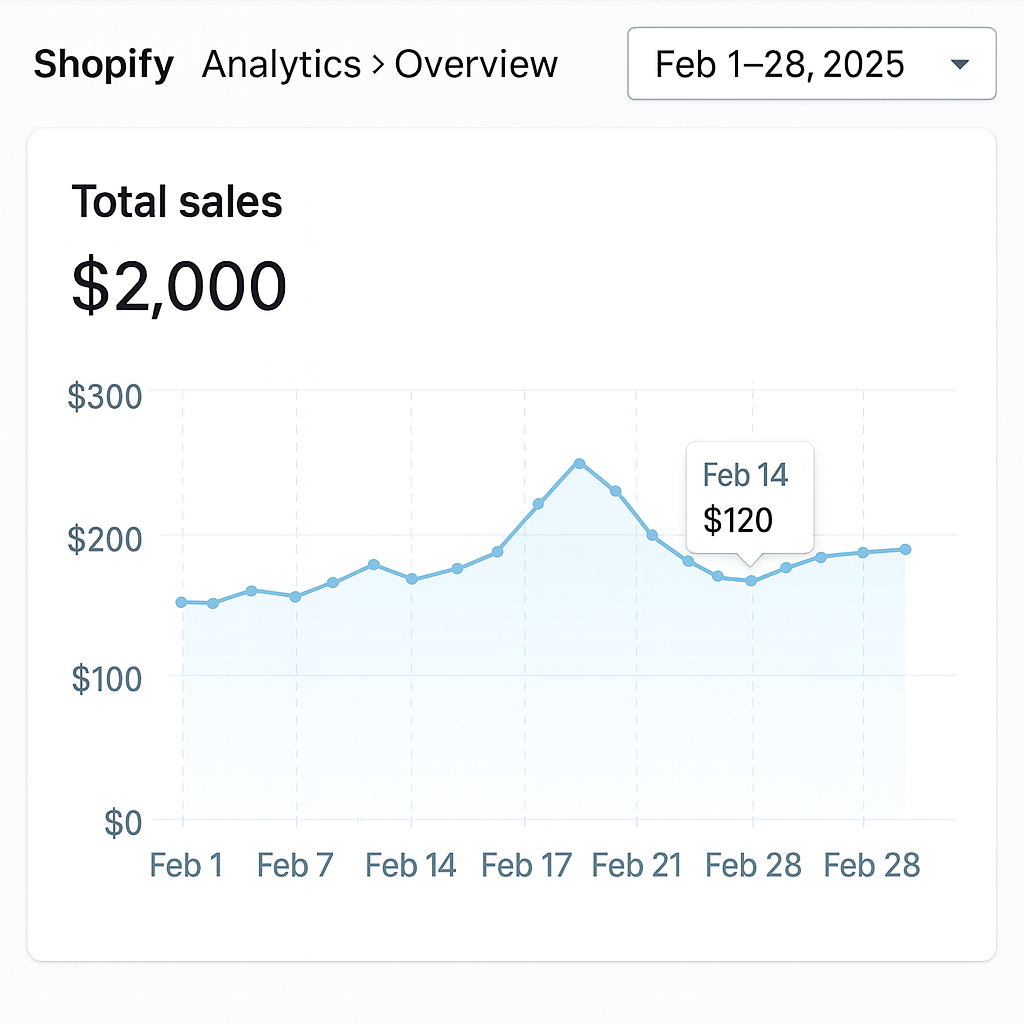Click the $300 y-axis label
The width and height of the screenshot is (1024, 1024).
tap(104, 397)
